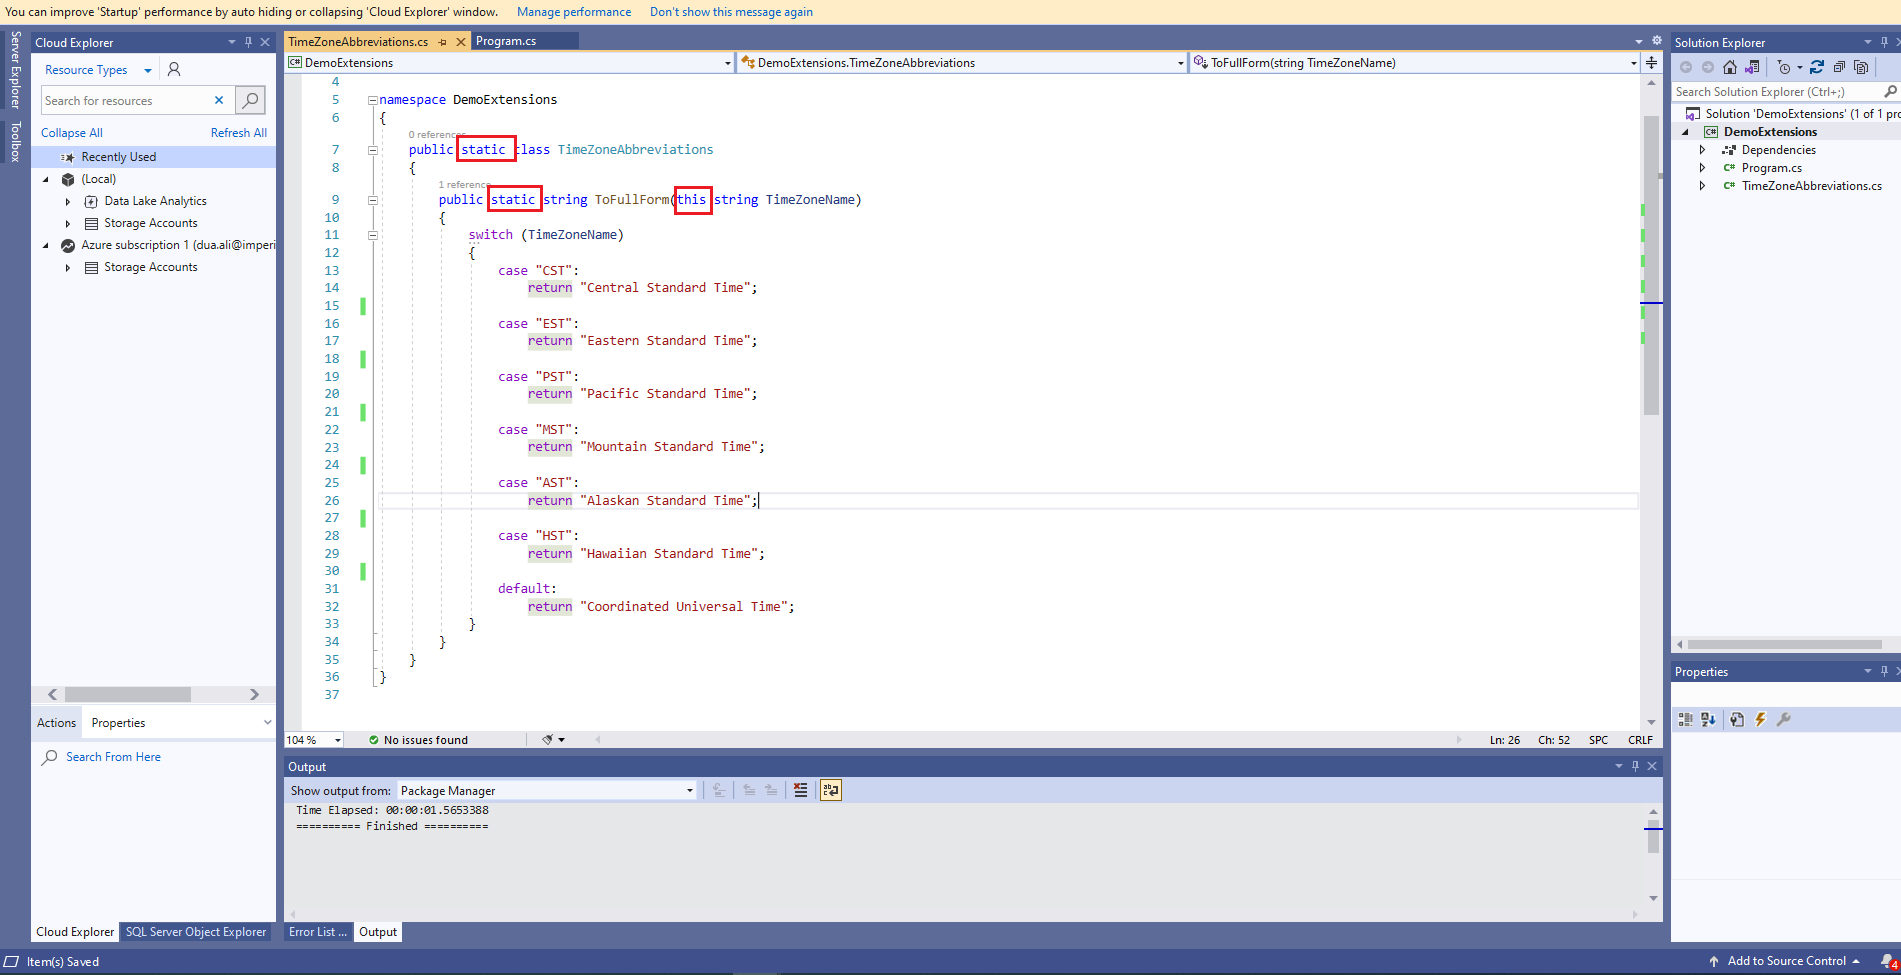Clear All text in the Output window

(800, 790)
